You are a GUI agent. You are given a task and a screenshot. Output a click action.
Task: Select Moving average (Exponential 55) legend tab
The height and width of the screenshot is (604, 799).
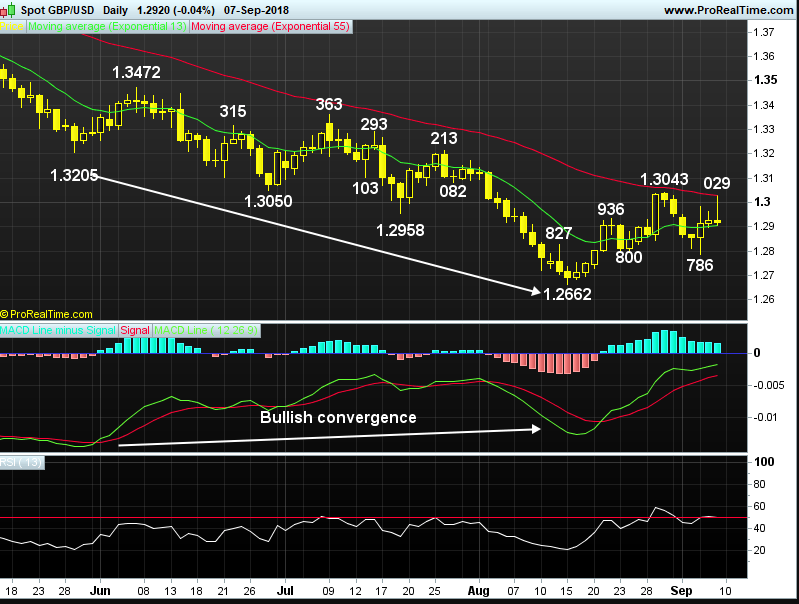(x=271, y=27)
